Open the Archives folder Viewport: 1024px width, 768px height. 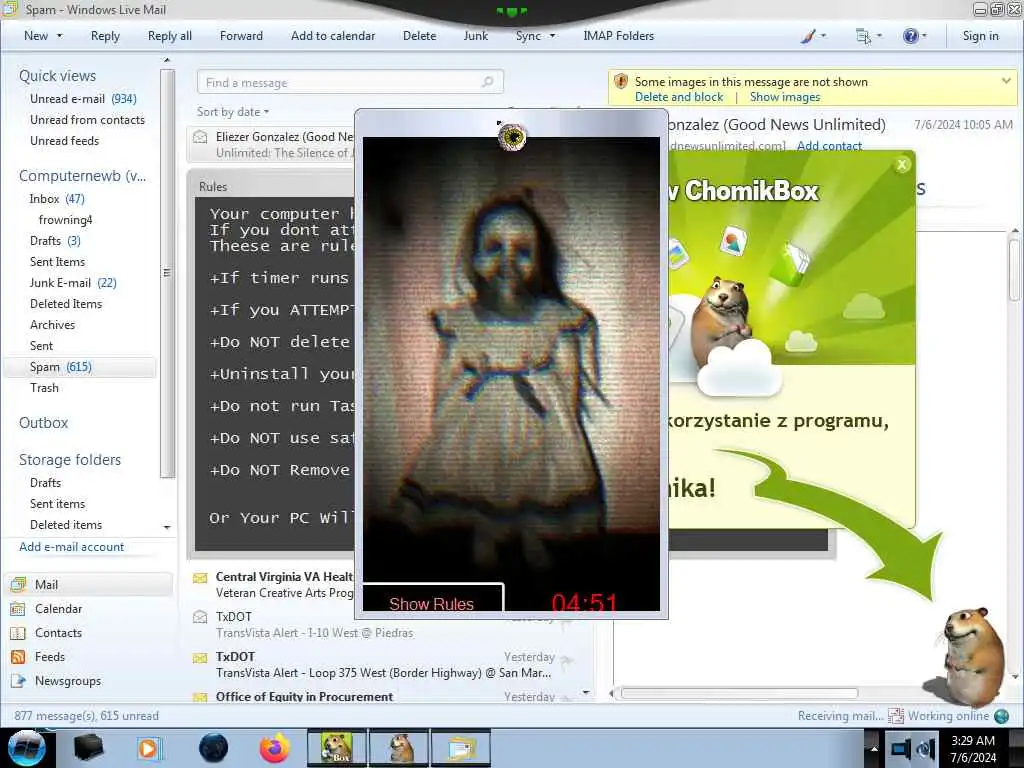pos(52,325)
